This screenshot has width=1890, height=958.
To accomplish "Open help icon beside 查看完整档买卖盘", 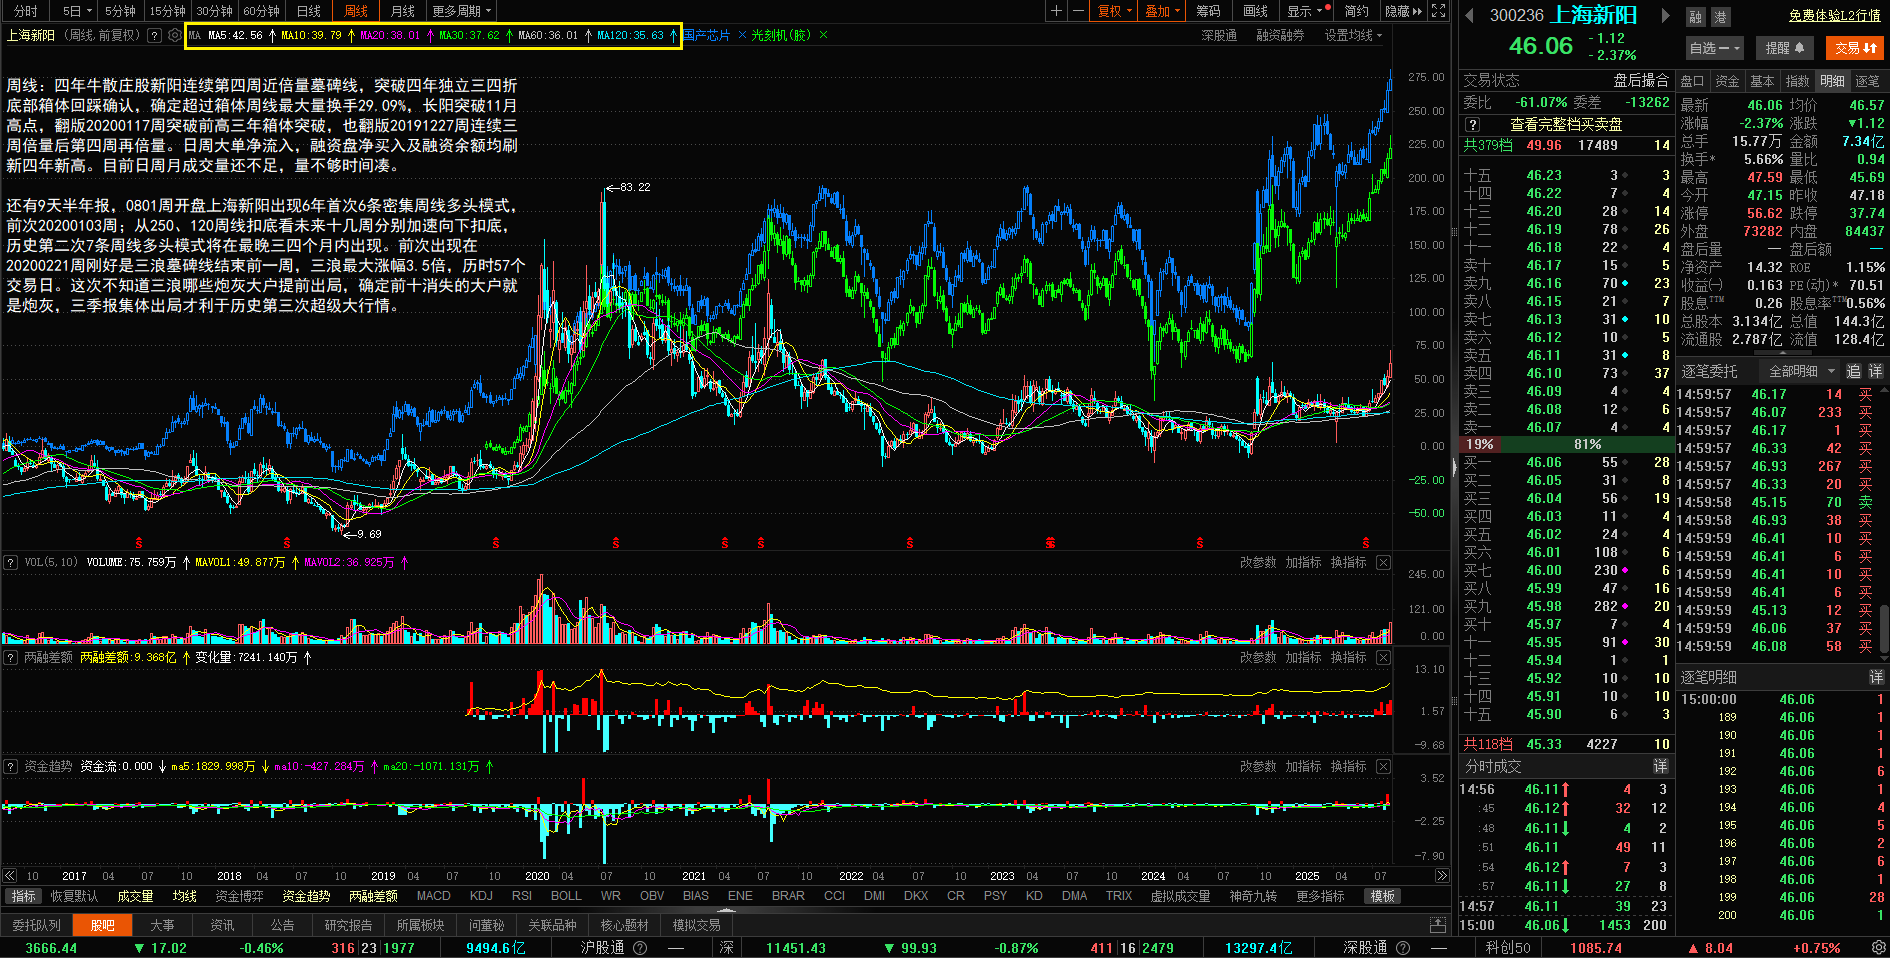I will pos(1472,125).
